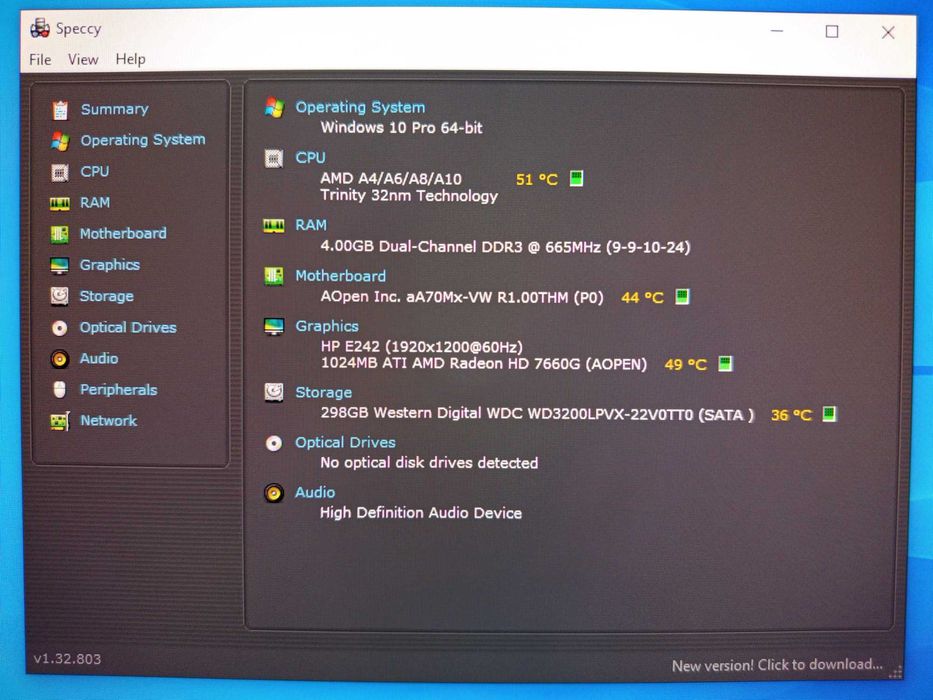Click 'High Definition Audio Device' text
The image size is (933, 700).
coord(421,513)
